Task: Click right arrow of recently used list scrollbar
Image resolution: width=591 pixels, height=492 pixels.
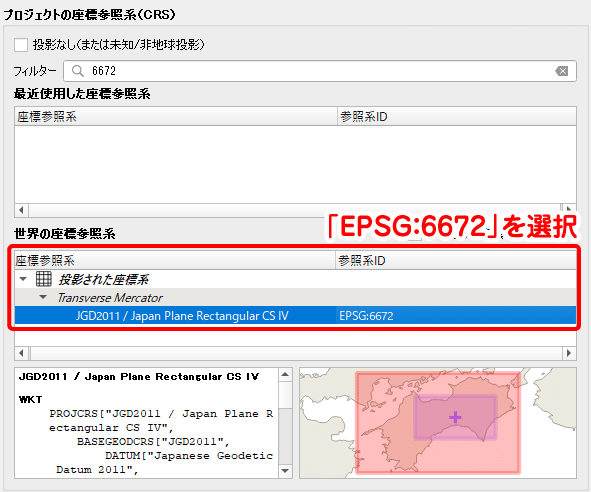Action: [x=569, y=210]
